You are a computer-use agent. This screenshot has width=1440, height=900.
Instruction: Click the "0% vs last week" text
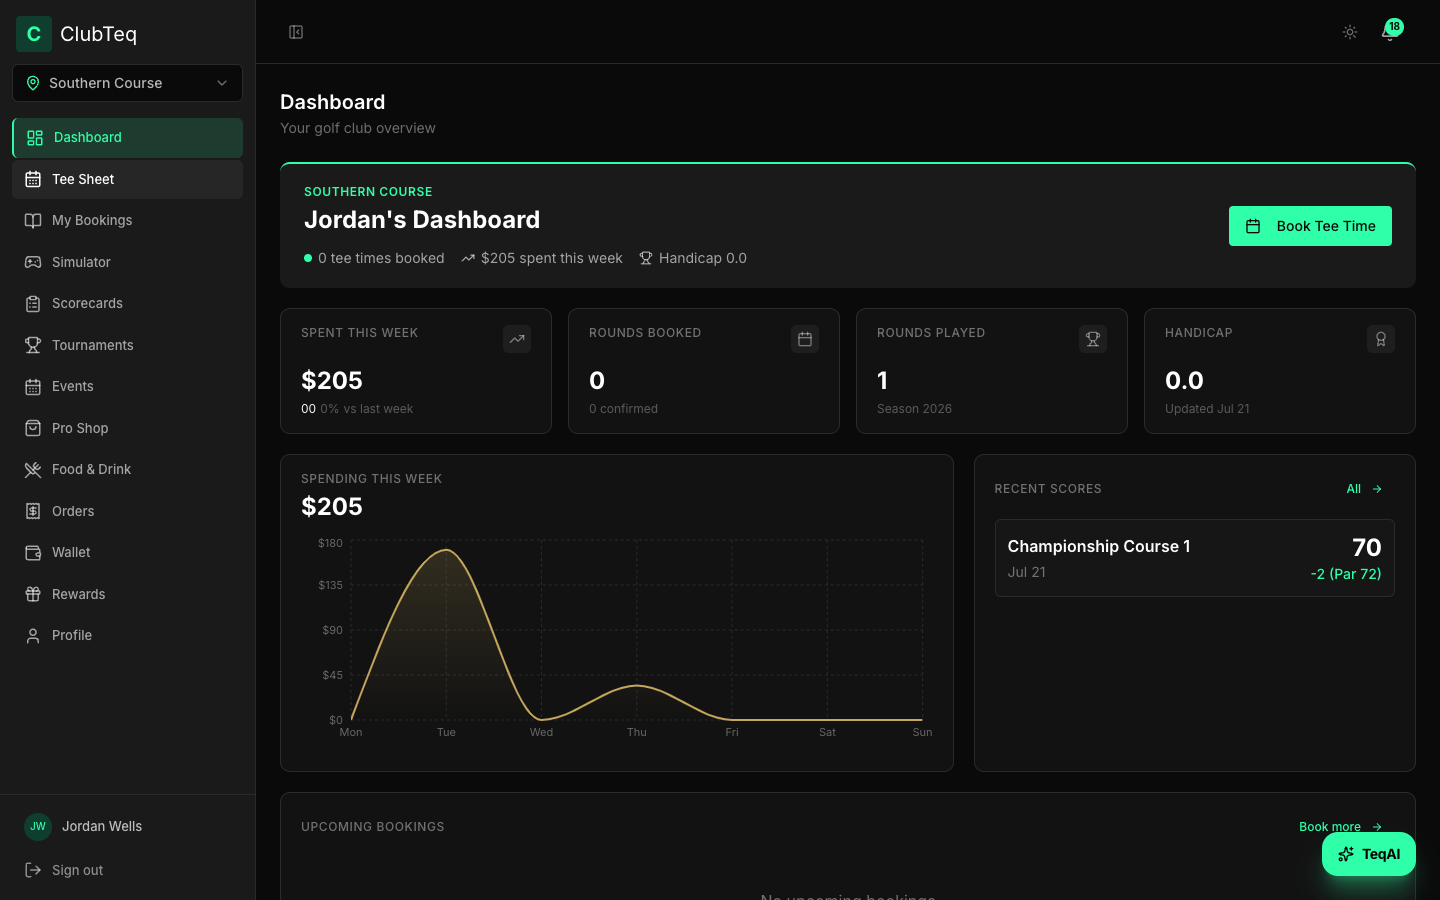pyautogui.click(x=367, y=409)
